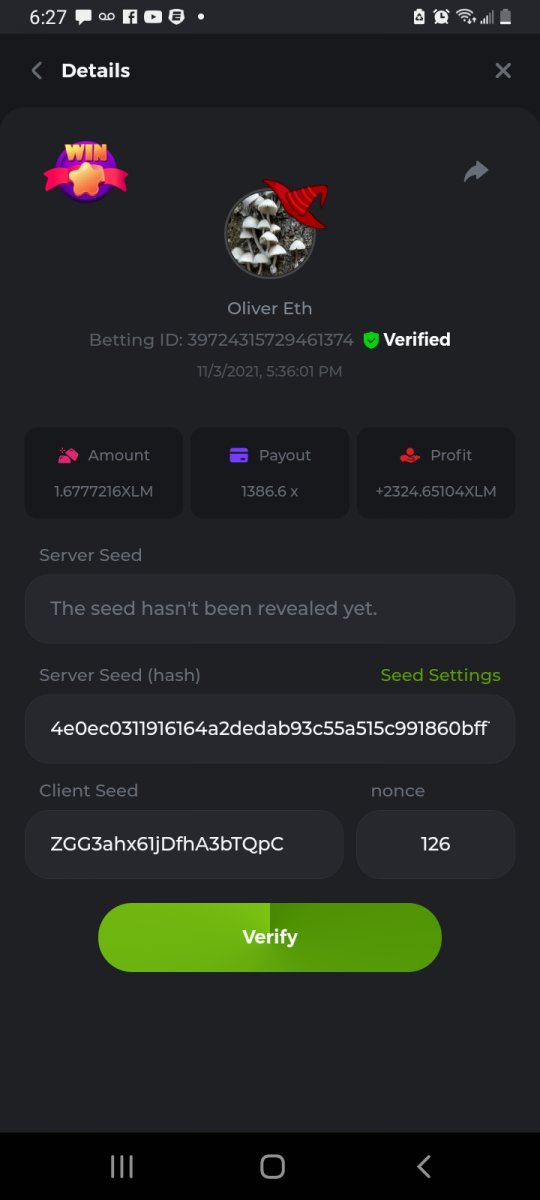
Task: Select the Client Seed field
Action: click(184, 844)
